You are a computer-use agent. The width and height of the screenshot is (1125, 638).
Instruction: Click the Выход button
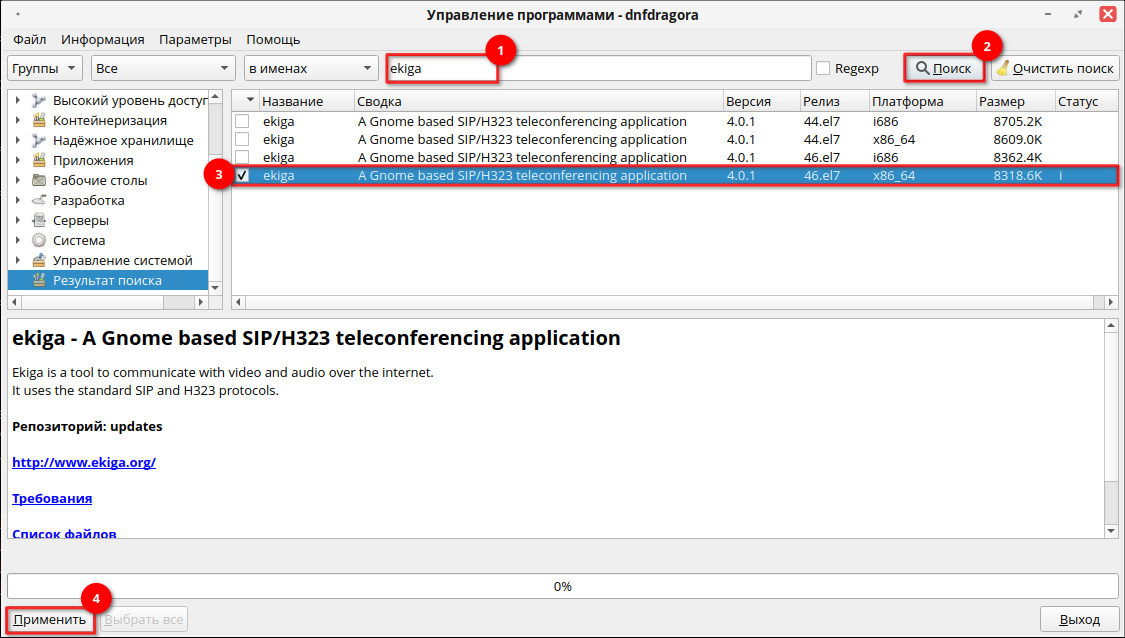1079,619
